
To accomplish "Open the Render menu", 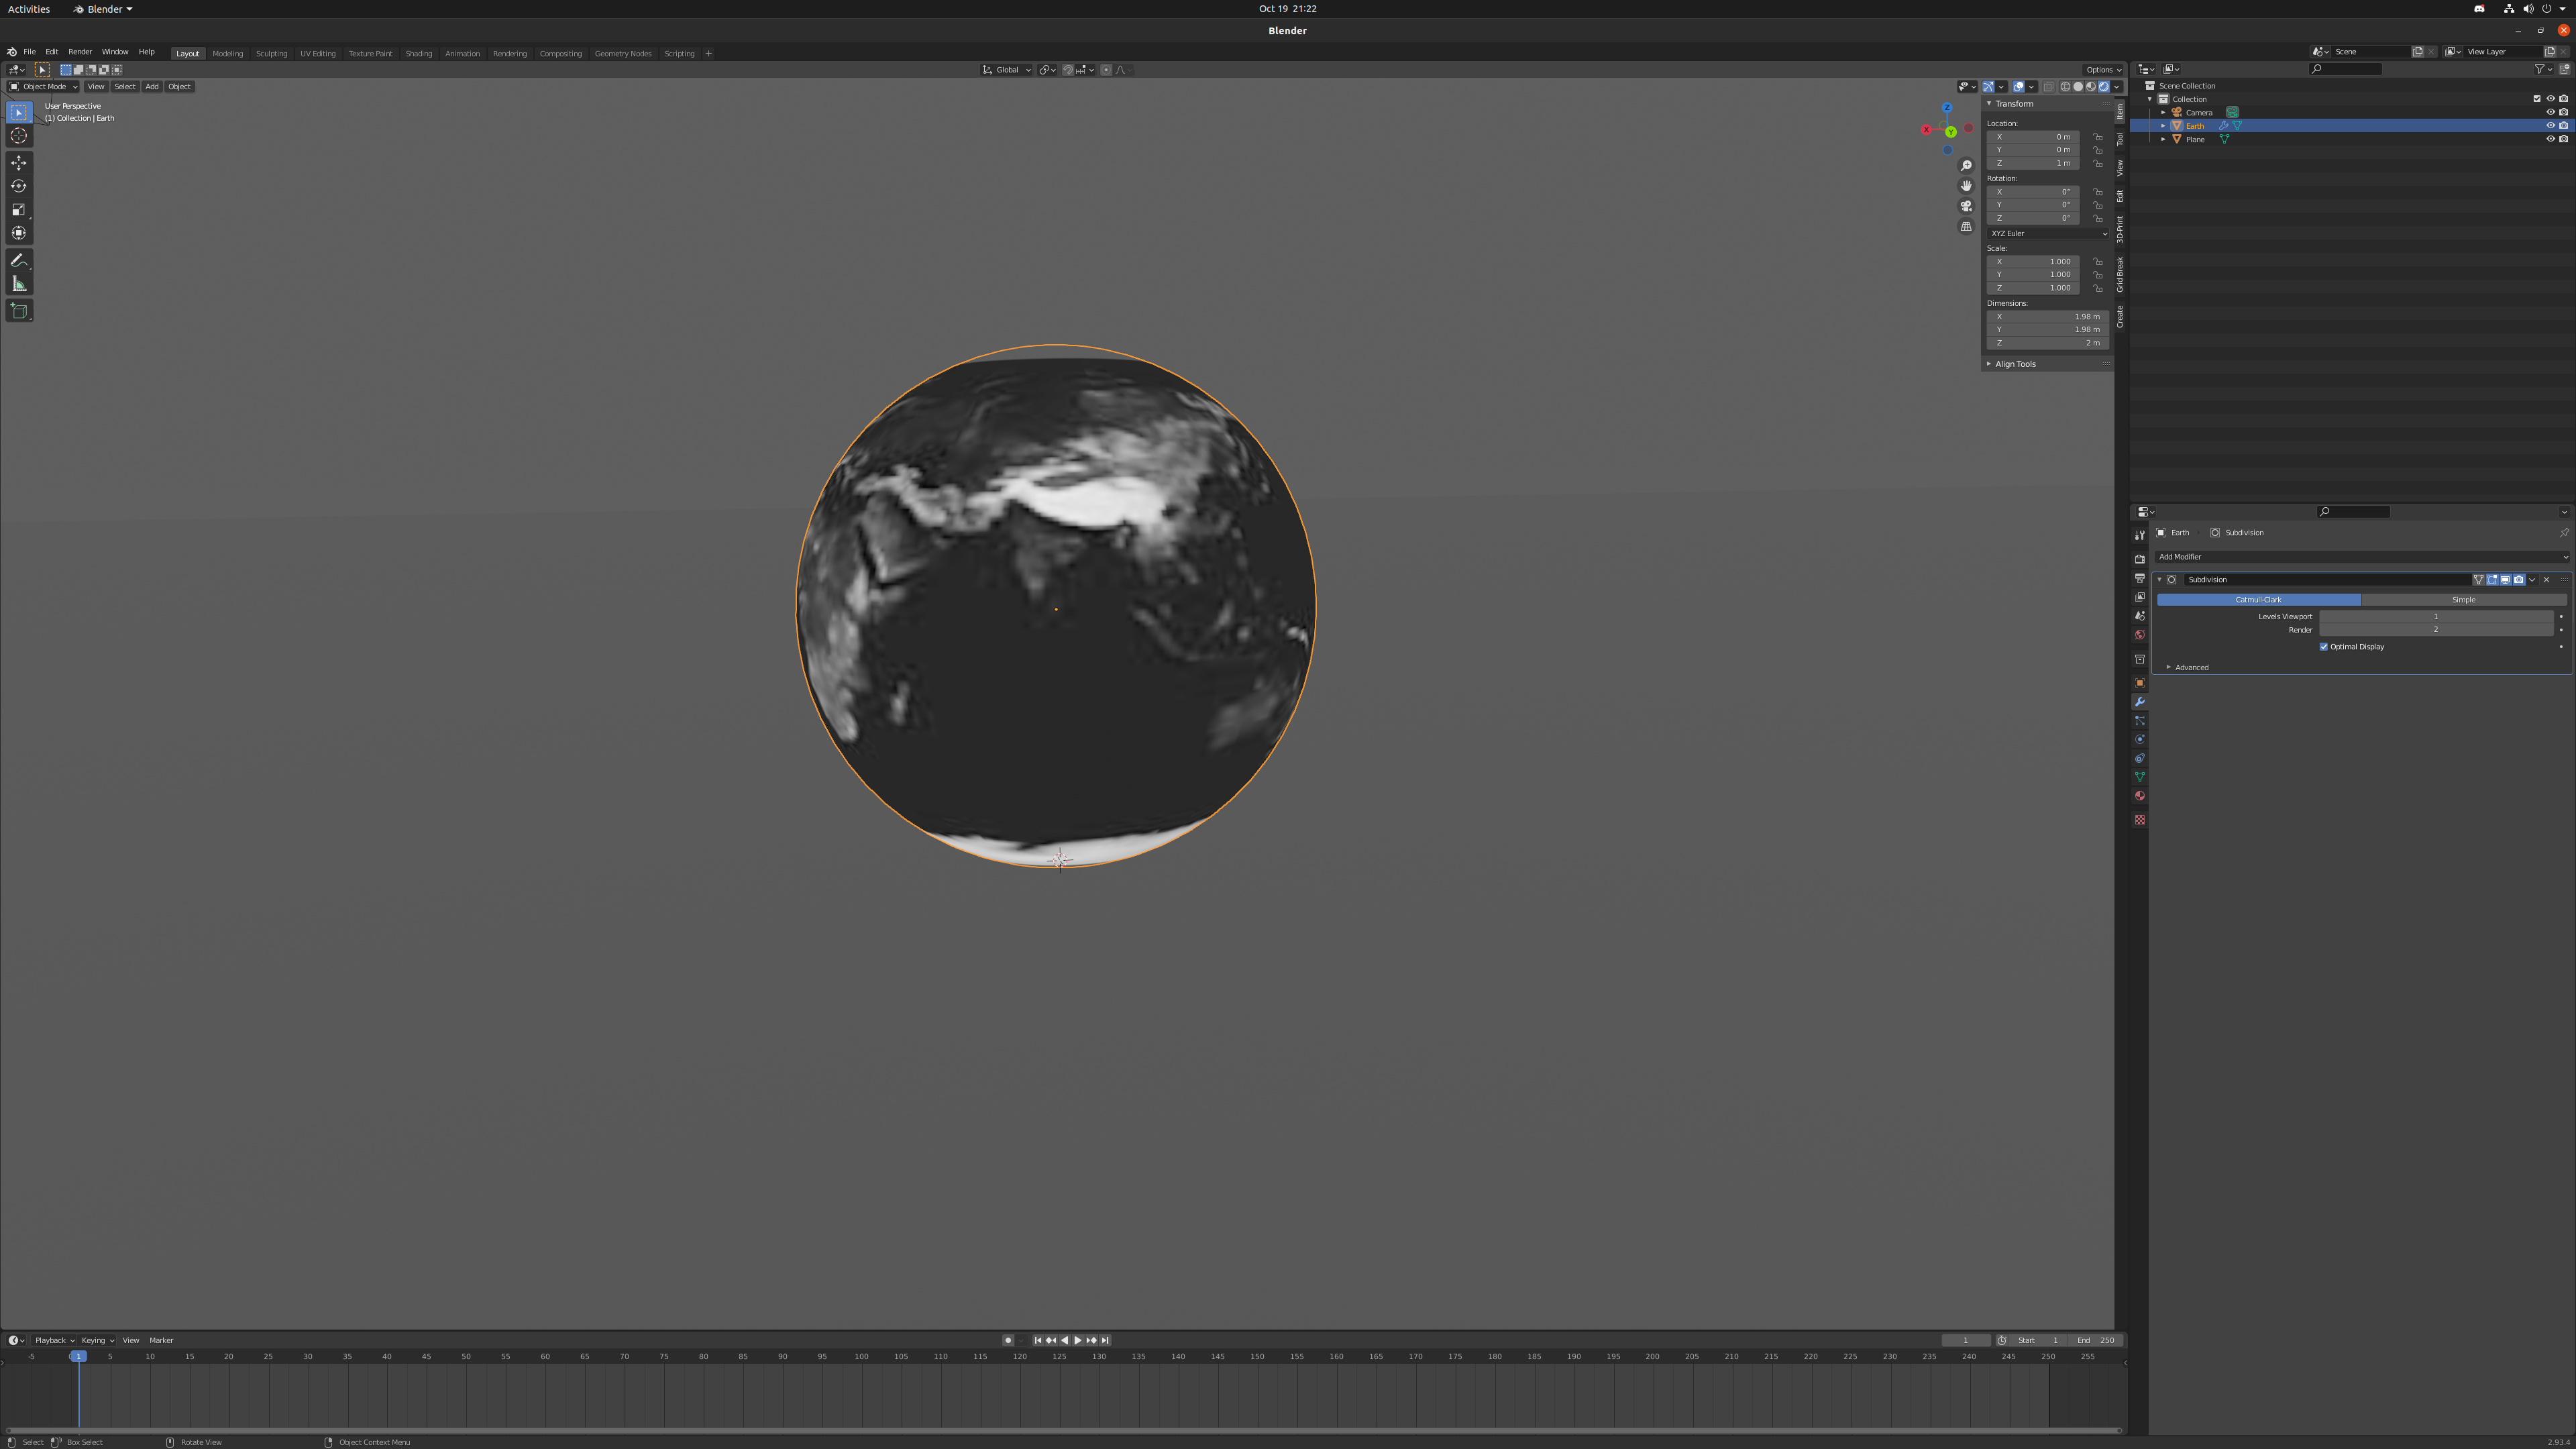I will click(x=80, y=52).
